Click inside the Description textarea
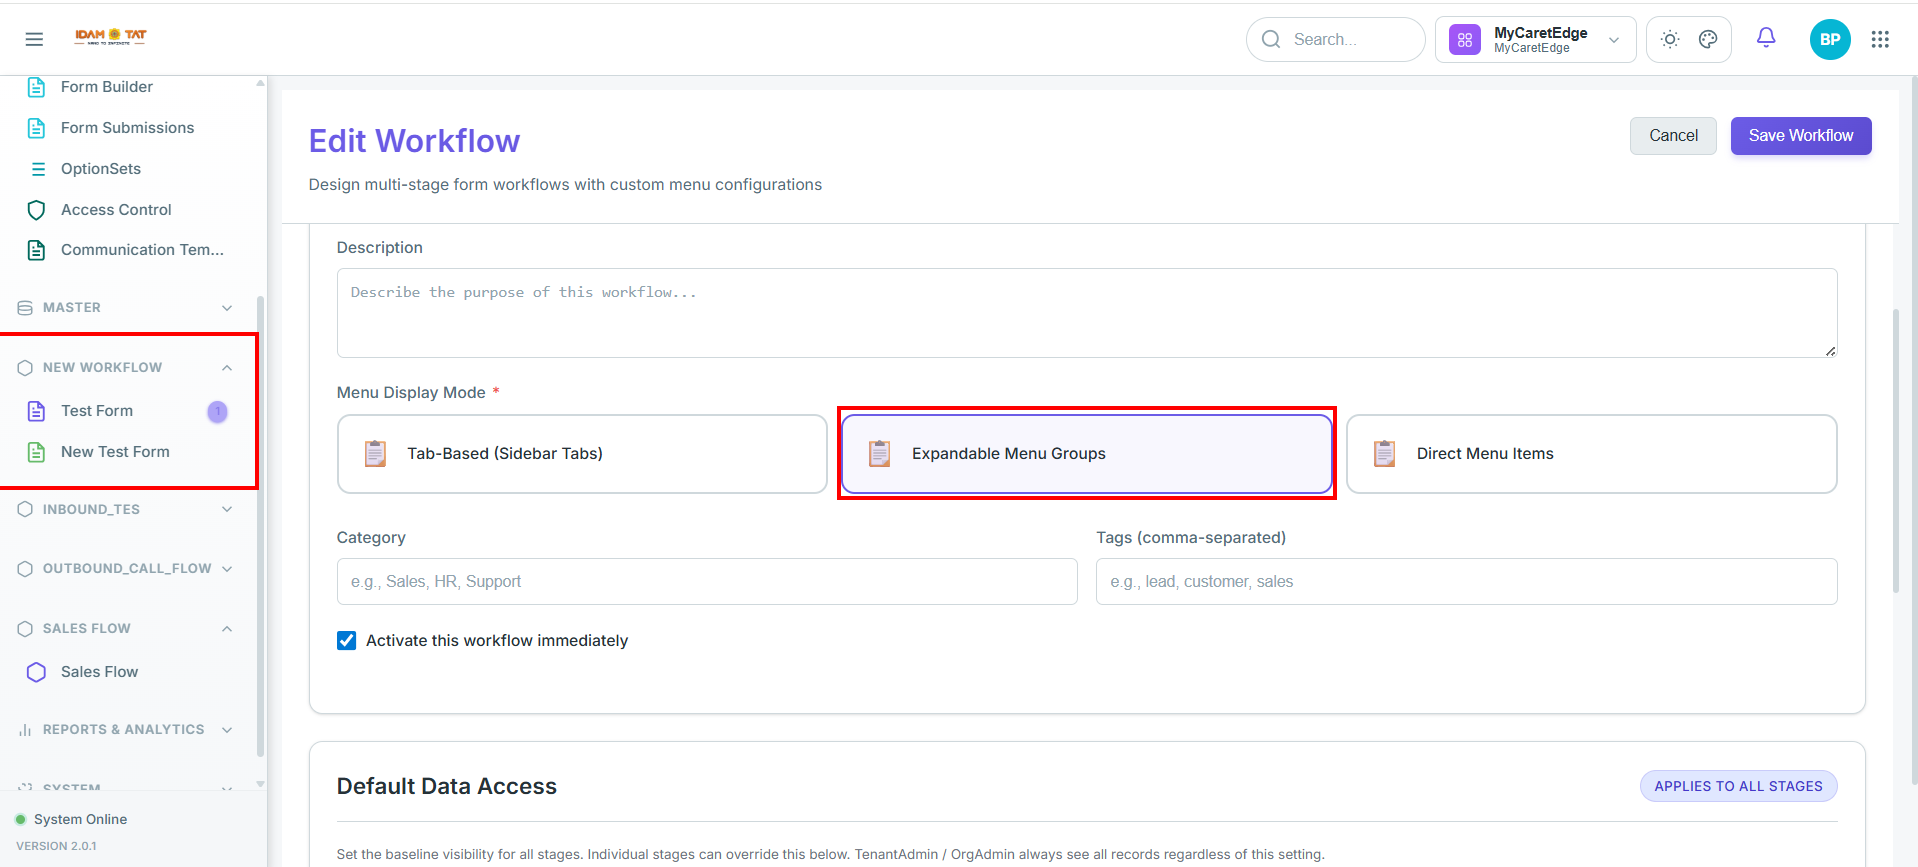This screenshot has height=867, width=1918. pyautogui.click(x=1087, y=313)
